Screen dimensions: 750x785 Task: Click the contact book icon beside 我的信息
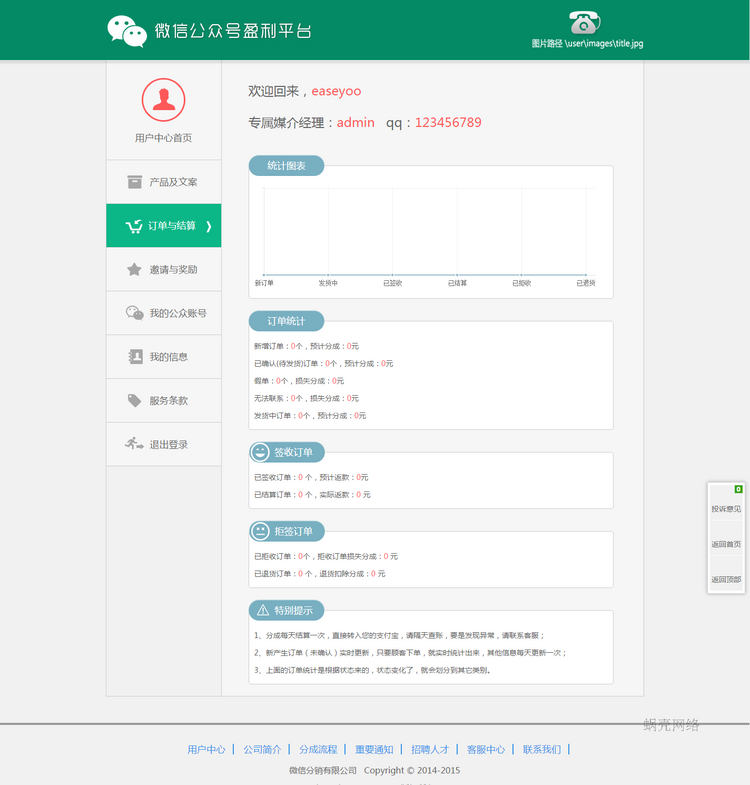135,356
